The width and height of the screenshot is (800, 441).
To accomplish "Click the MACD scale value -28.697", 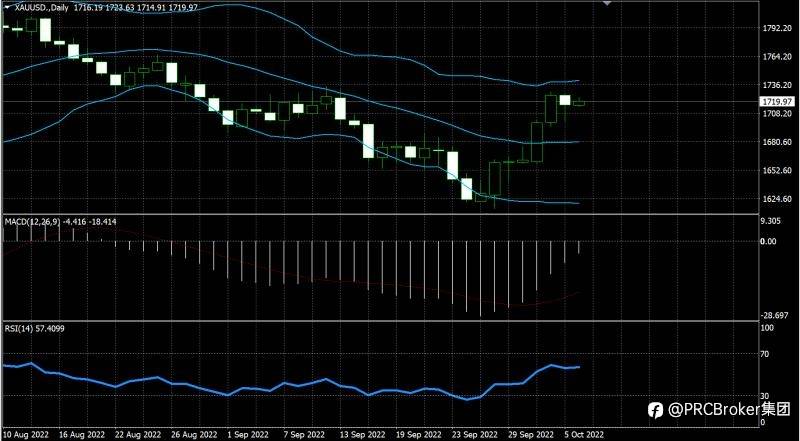I will click(x=774, y=316).
